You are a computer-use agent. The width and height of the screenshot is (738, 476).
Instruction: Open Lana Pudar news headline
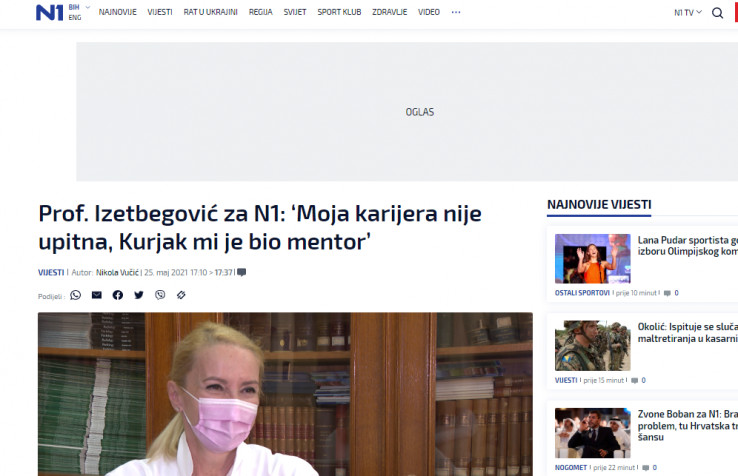point(687,246)
